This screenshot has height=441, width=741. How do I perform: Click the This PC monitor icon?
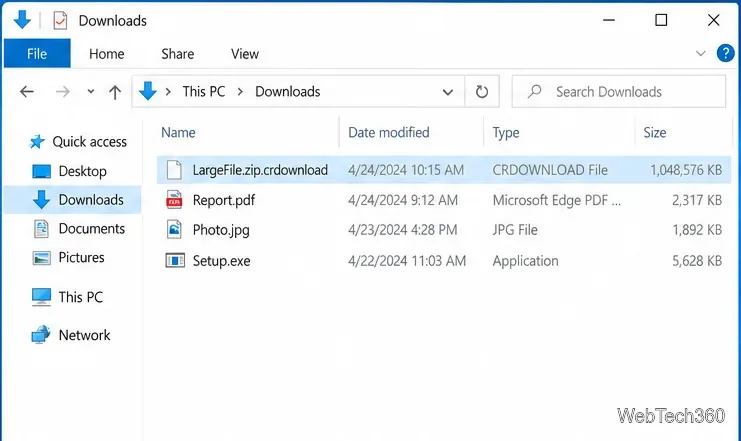(41, 297)
